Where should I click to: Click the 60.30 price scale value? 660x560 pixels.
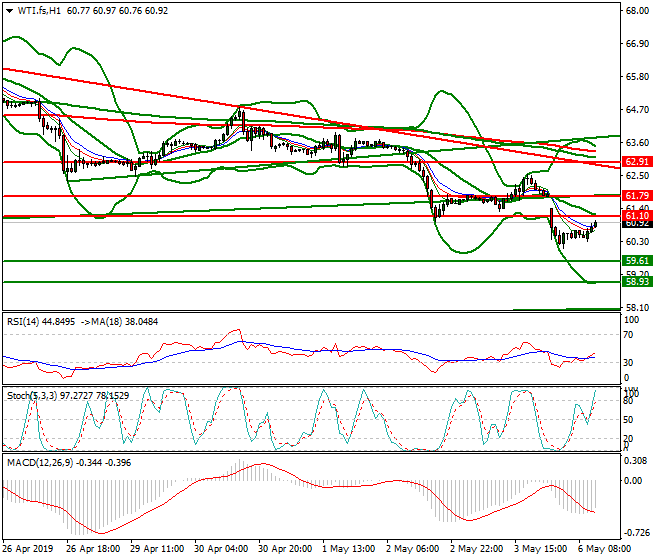[x=637, y=242]
